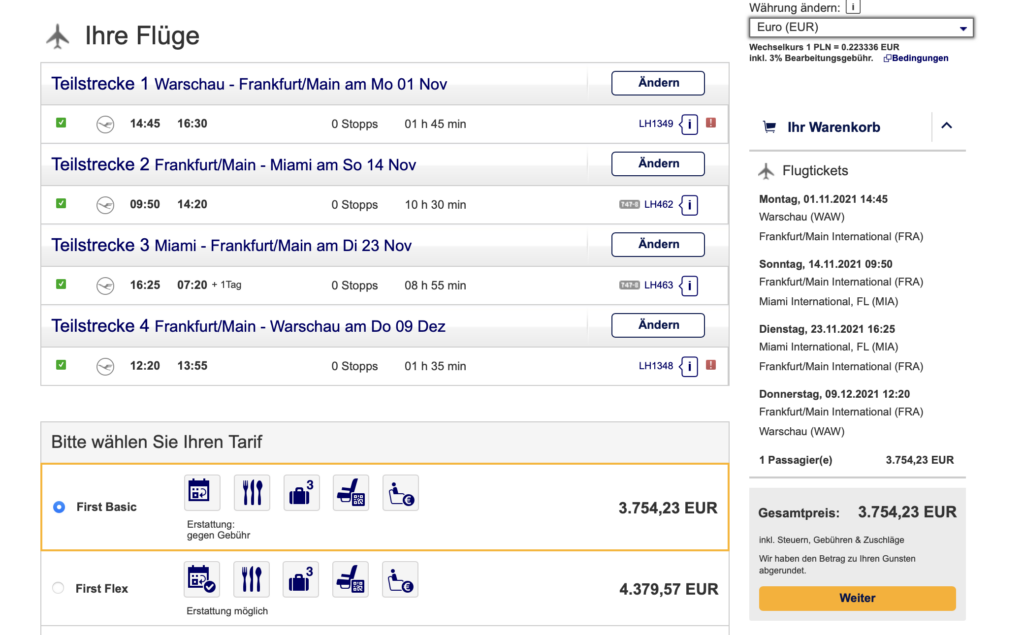Click Ändern for Teilstrecke 4 Frankfurt - Warschau
1024x635 pixels.
point(658,325)
